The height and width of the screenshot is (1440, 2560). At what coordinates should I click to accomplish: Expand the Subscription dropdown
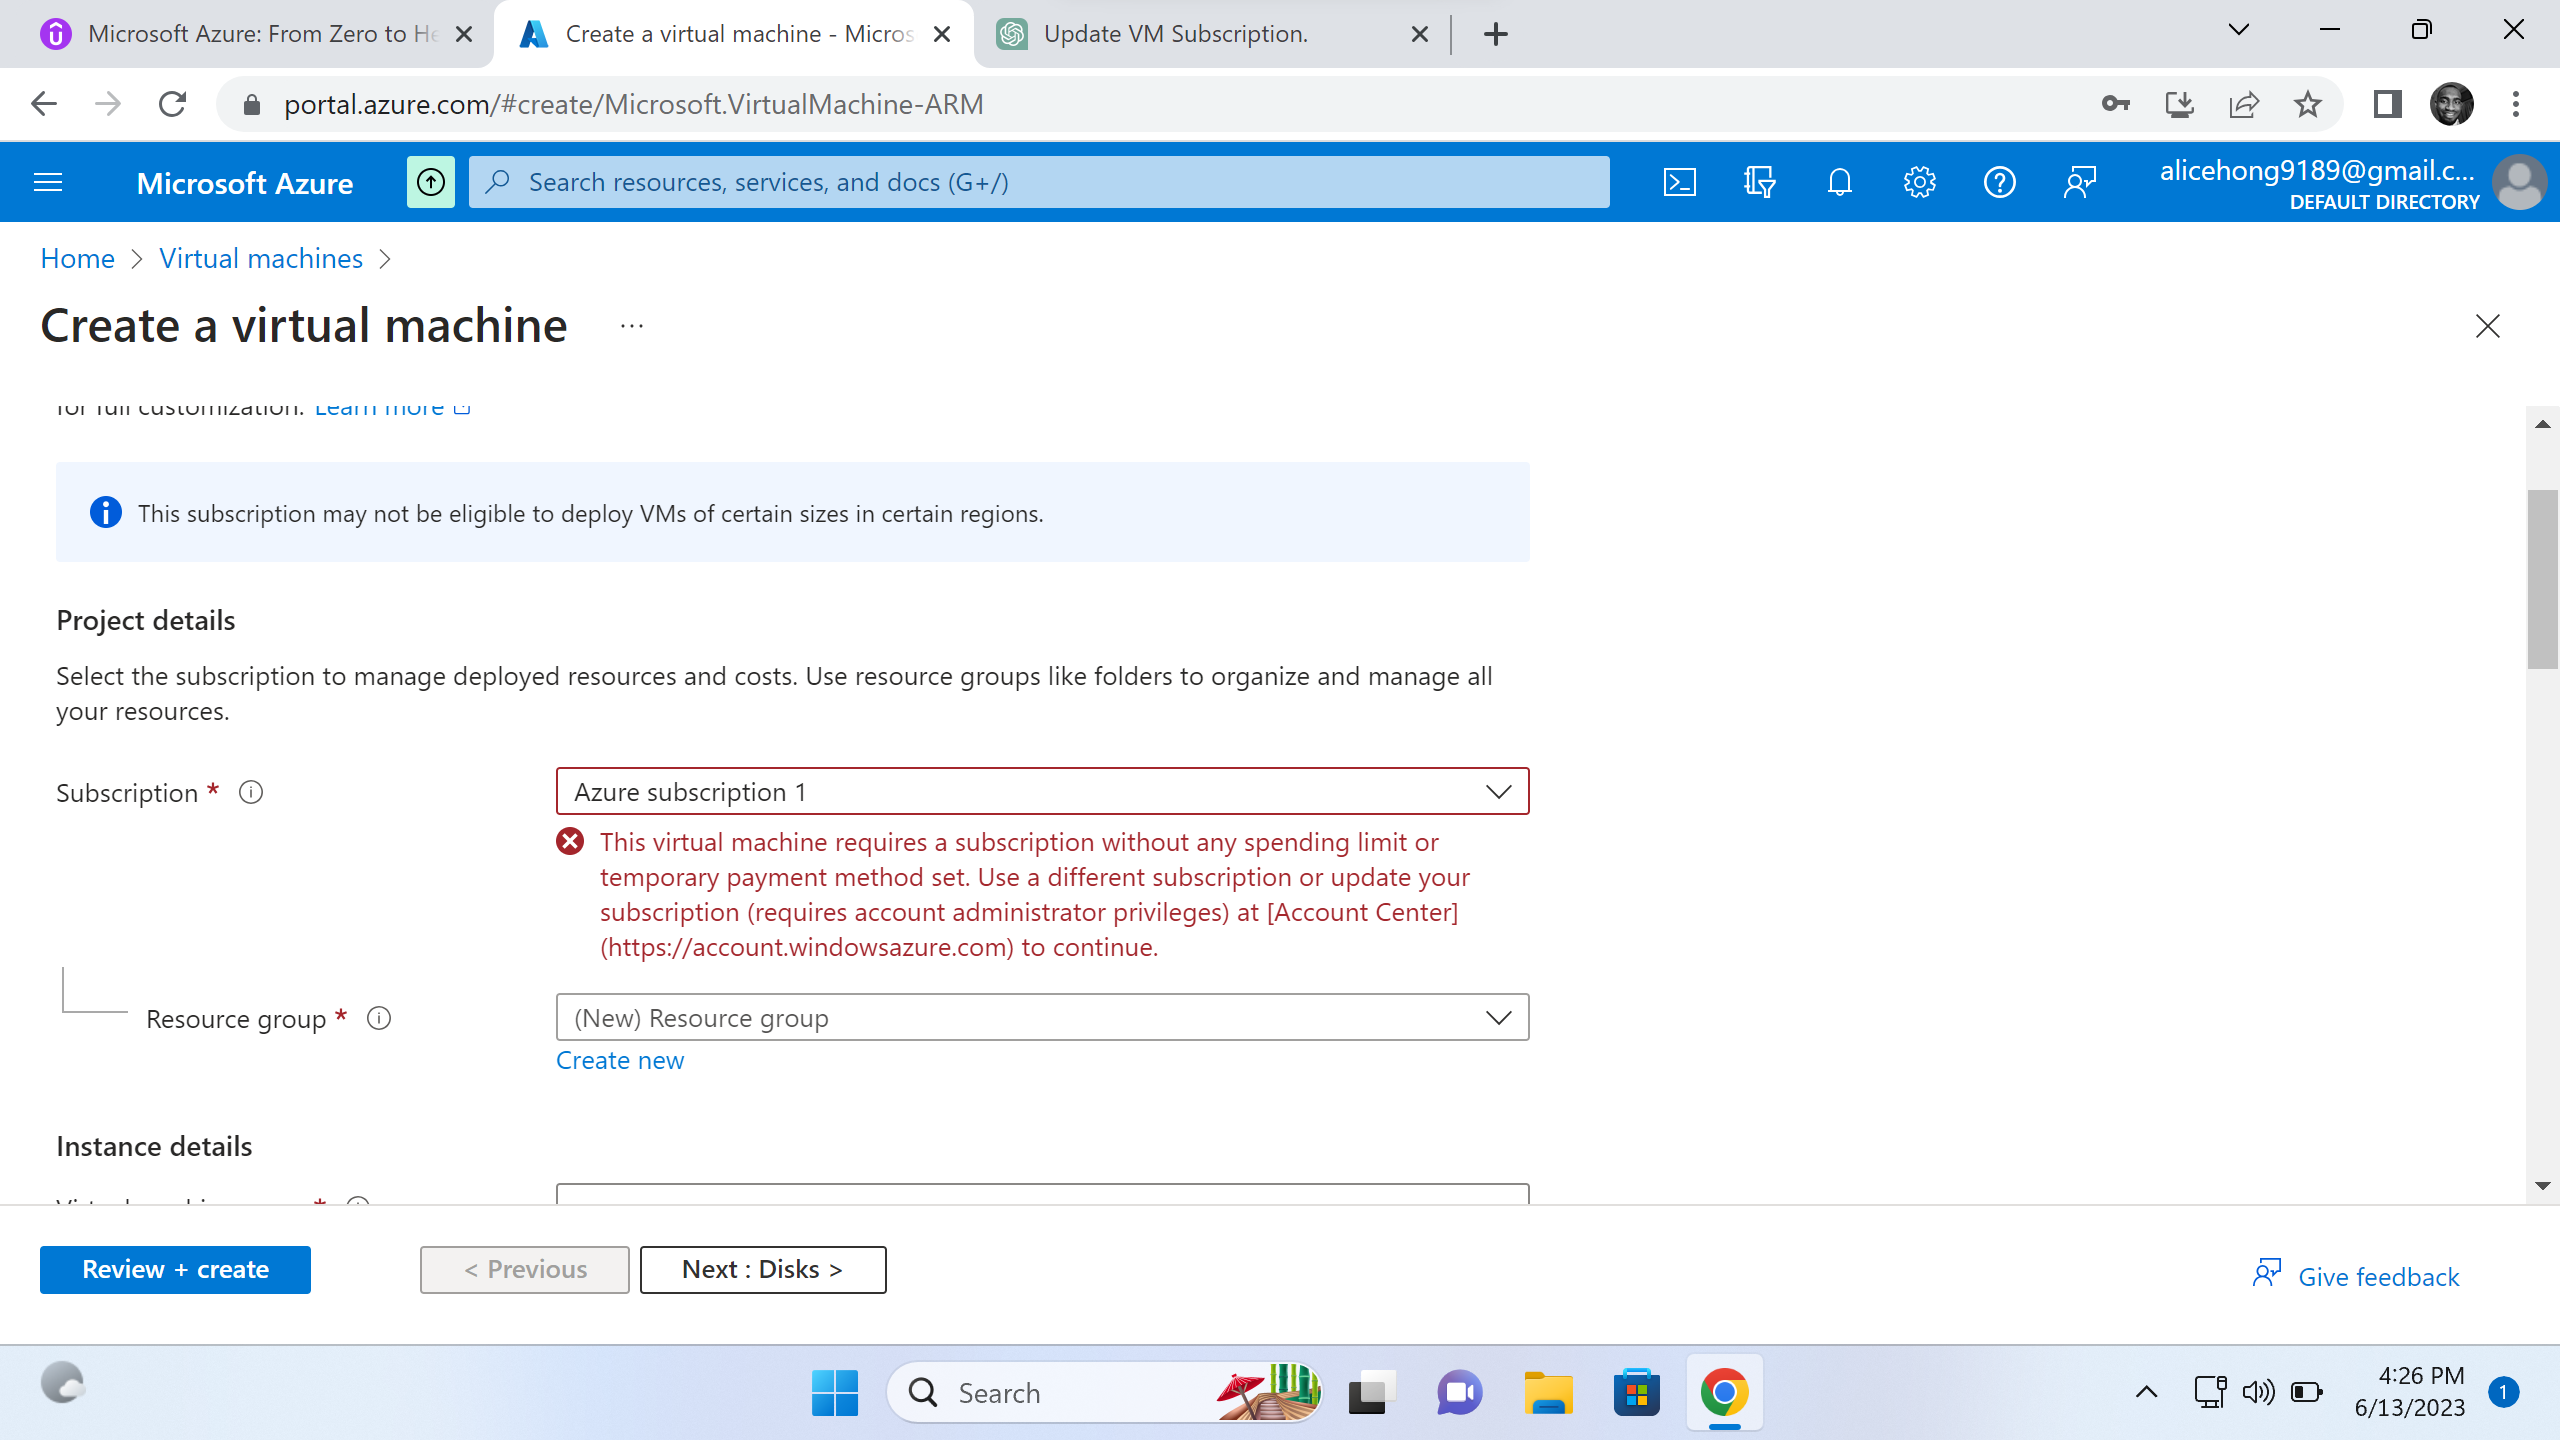point(1042,791)
